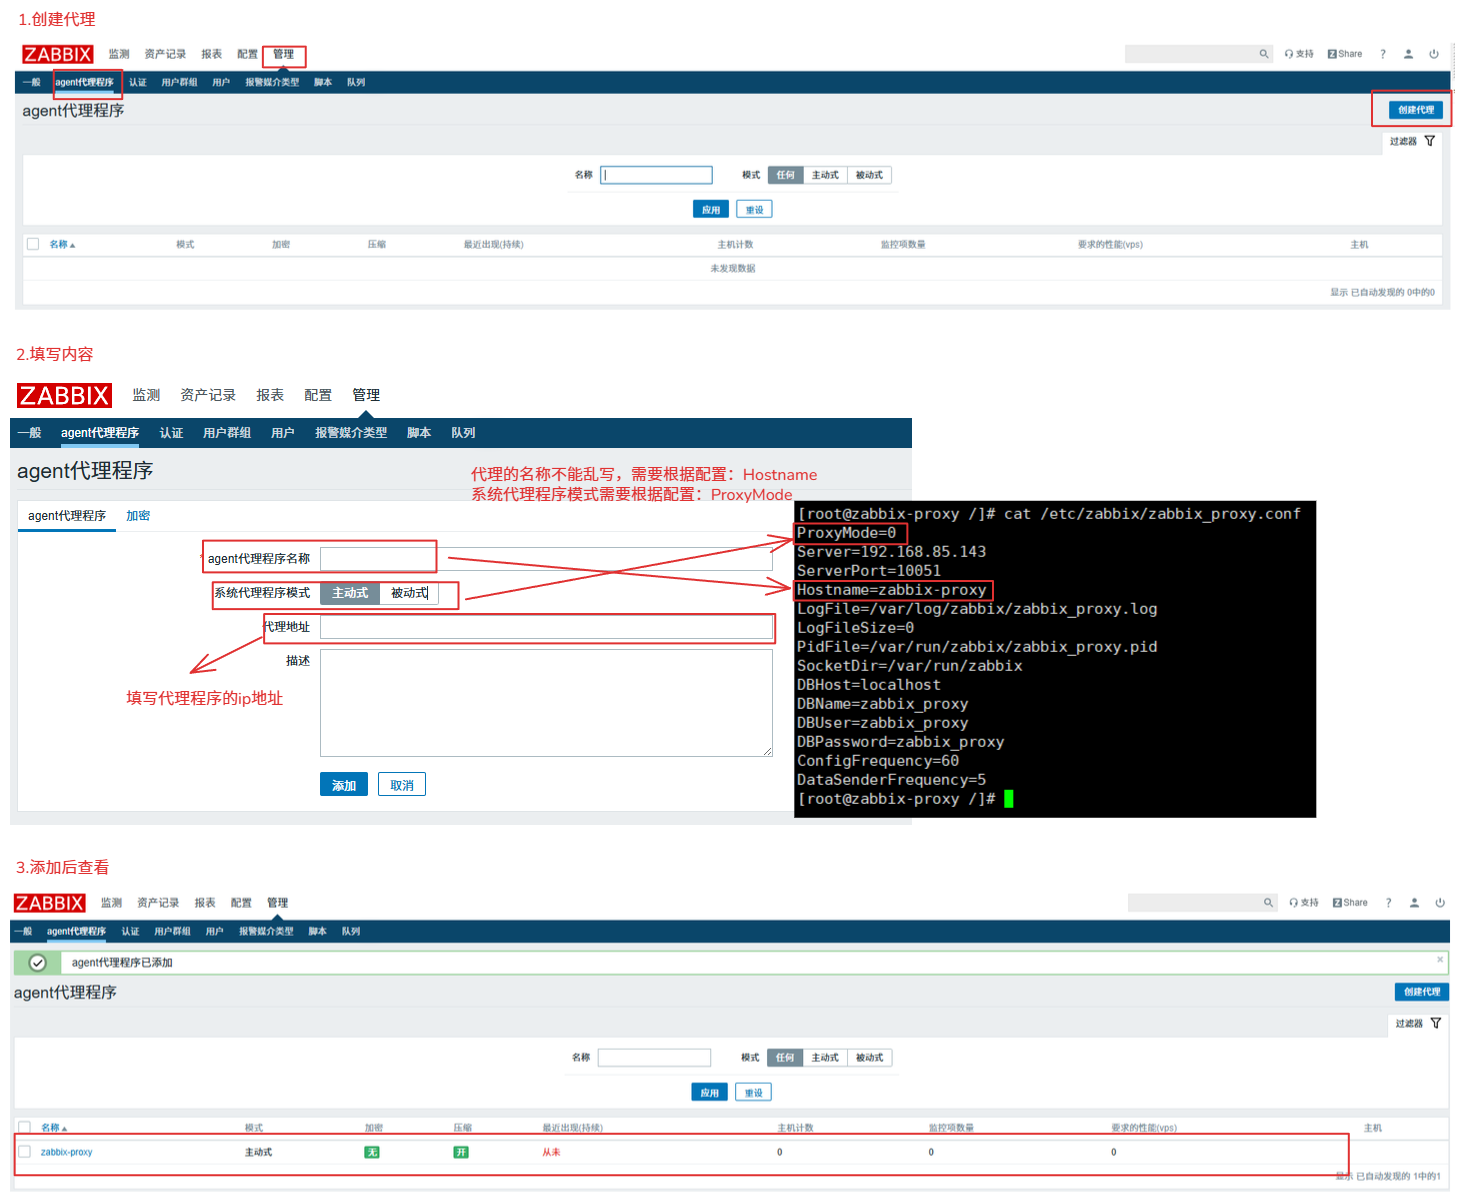Click the search magnifier icon in the step 1 header
The width and height of the screenshot is (1464, 1201).
tap(1264, 54)
